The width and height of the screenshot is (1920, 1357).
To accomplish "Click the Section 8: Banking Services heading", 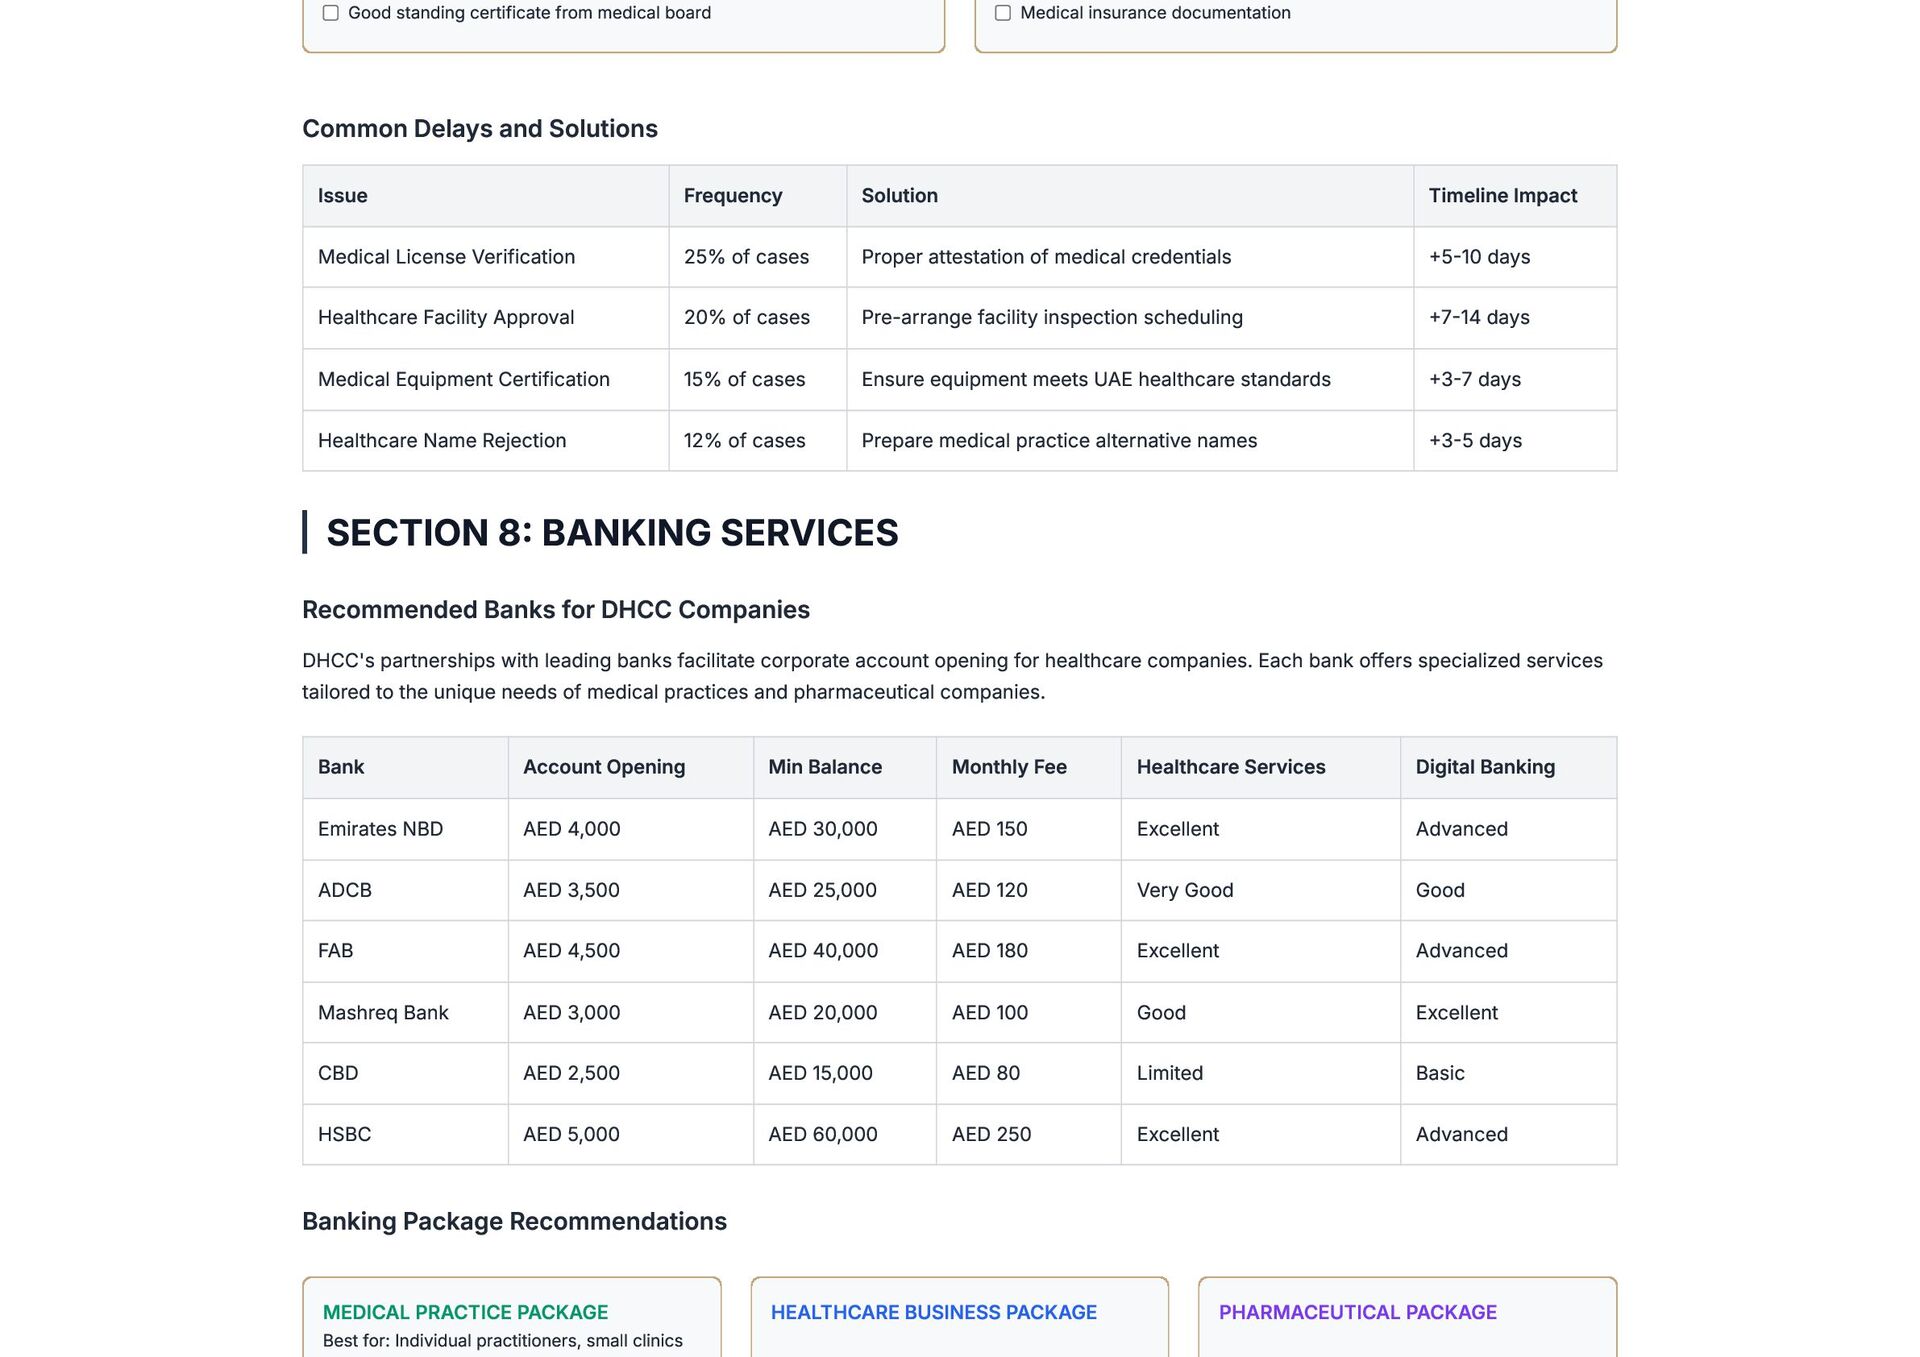I will point(612,533).
